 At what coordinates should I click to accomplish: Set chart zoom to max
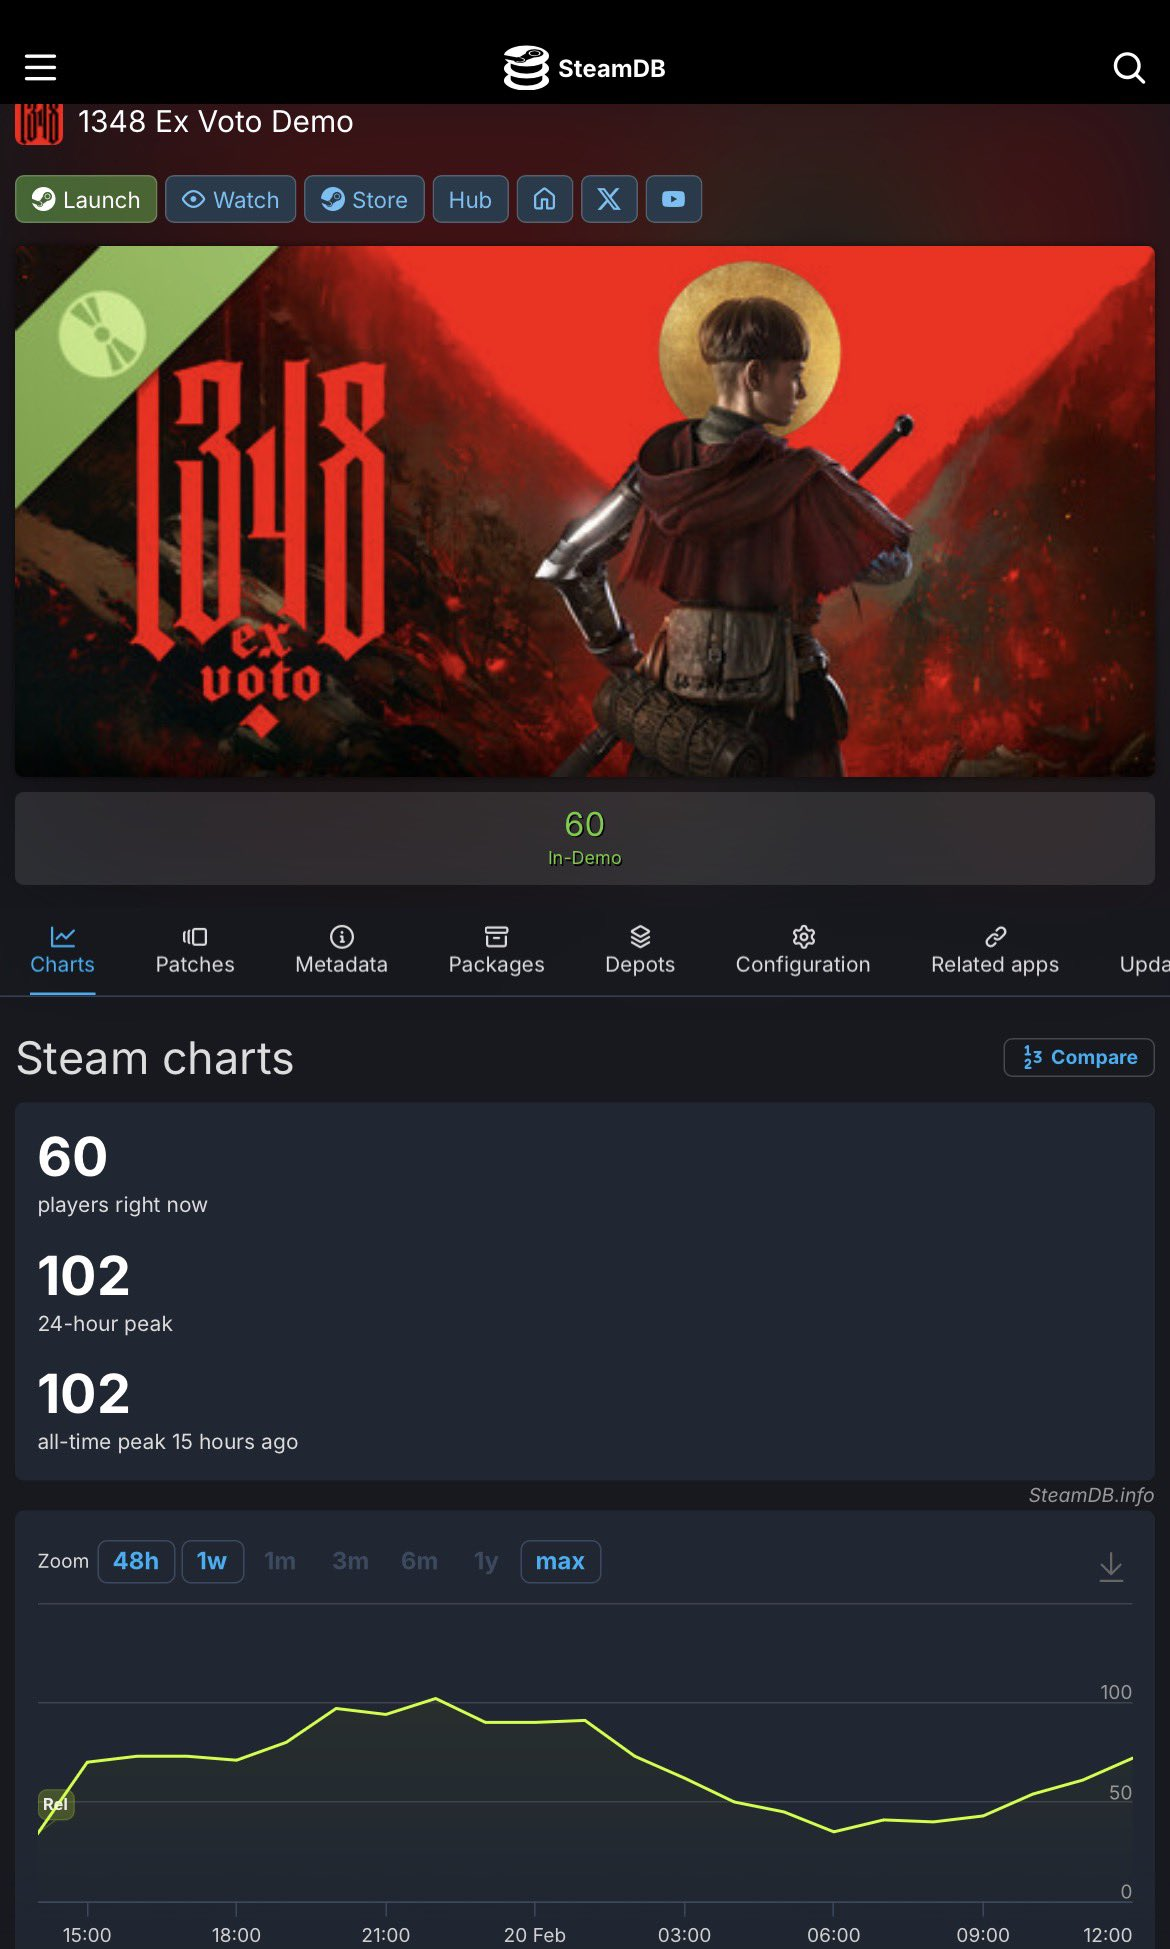pyautogui.click(x=560, y=1561)
